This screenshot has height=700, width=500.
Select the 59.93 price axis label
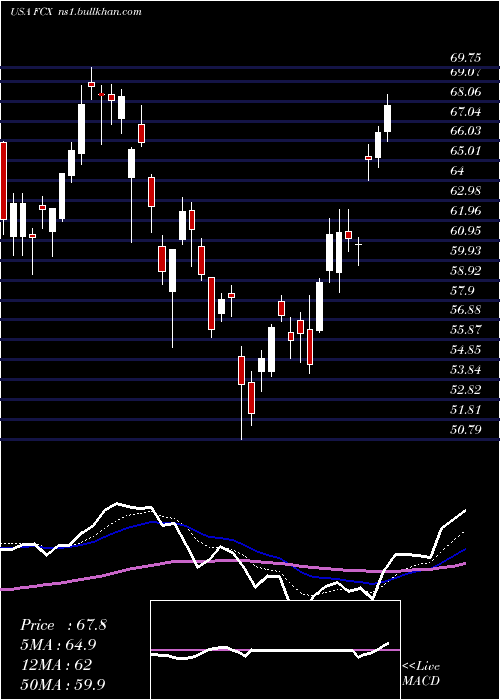[466, 250]
